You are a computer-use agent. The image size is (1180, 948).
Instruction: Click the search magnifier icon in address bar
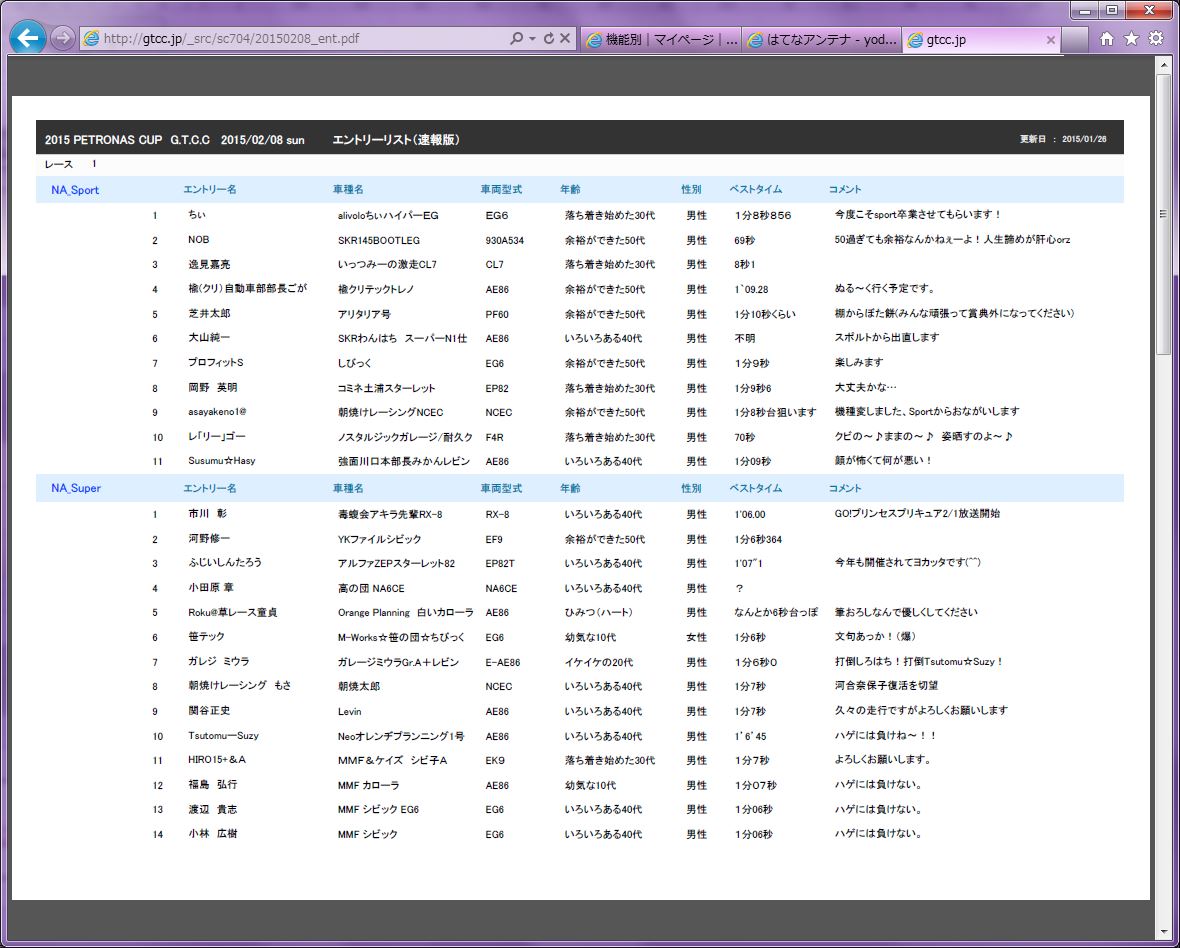coord(516,38)
